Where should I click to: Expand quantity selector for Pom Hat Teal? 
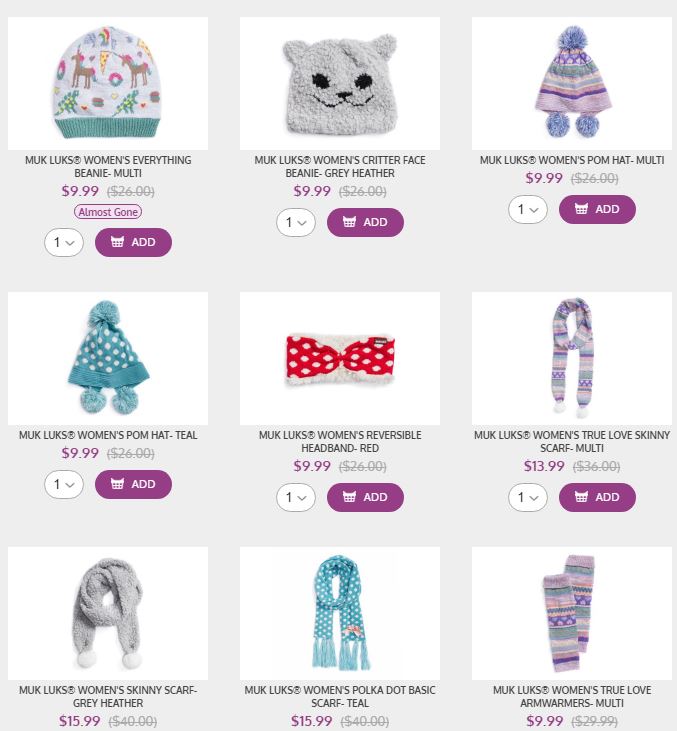point(64,484)
